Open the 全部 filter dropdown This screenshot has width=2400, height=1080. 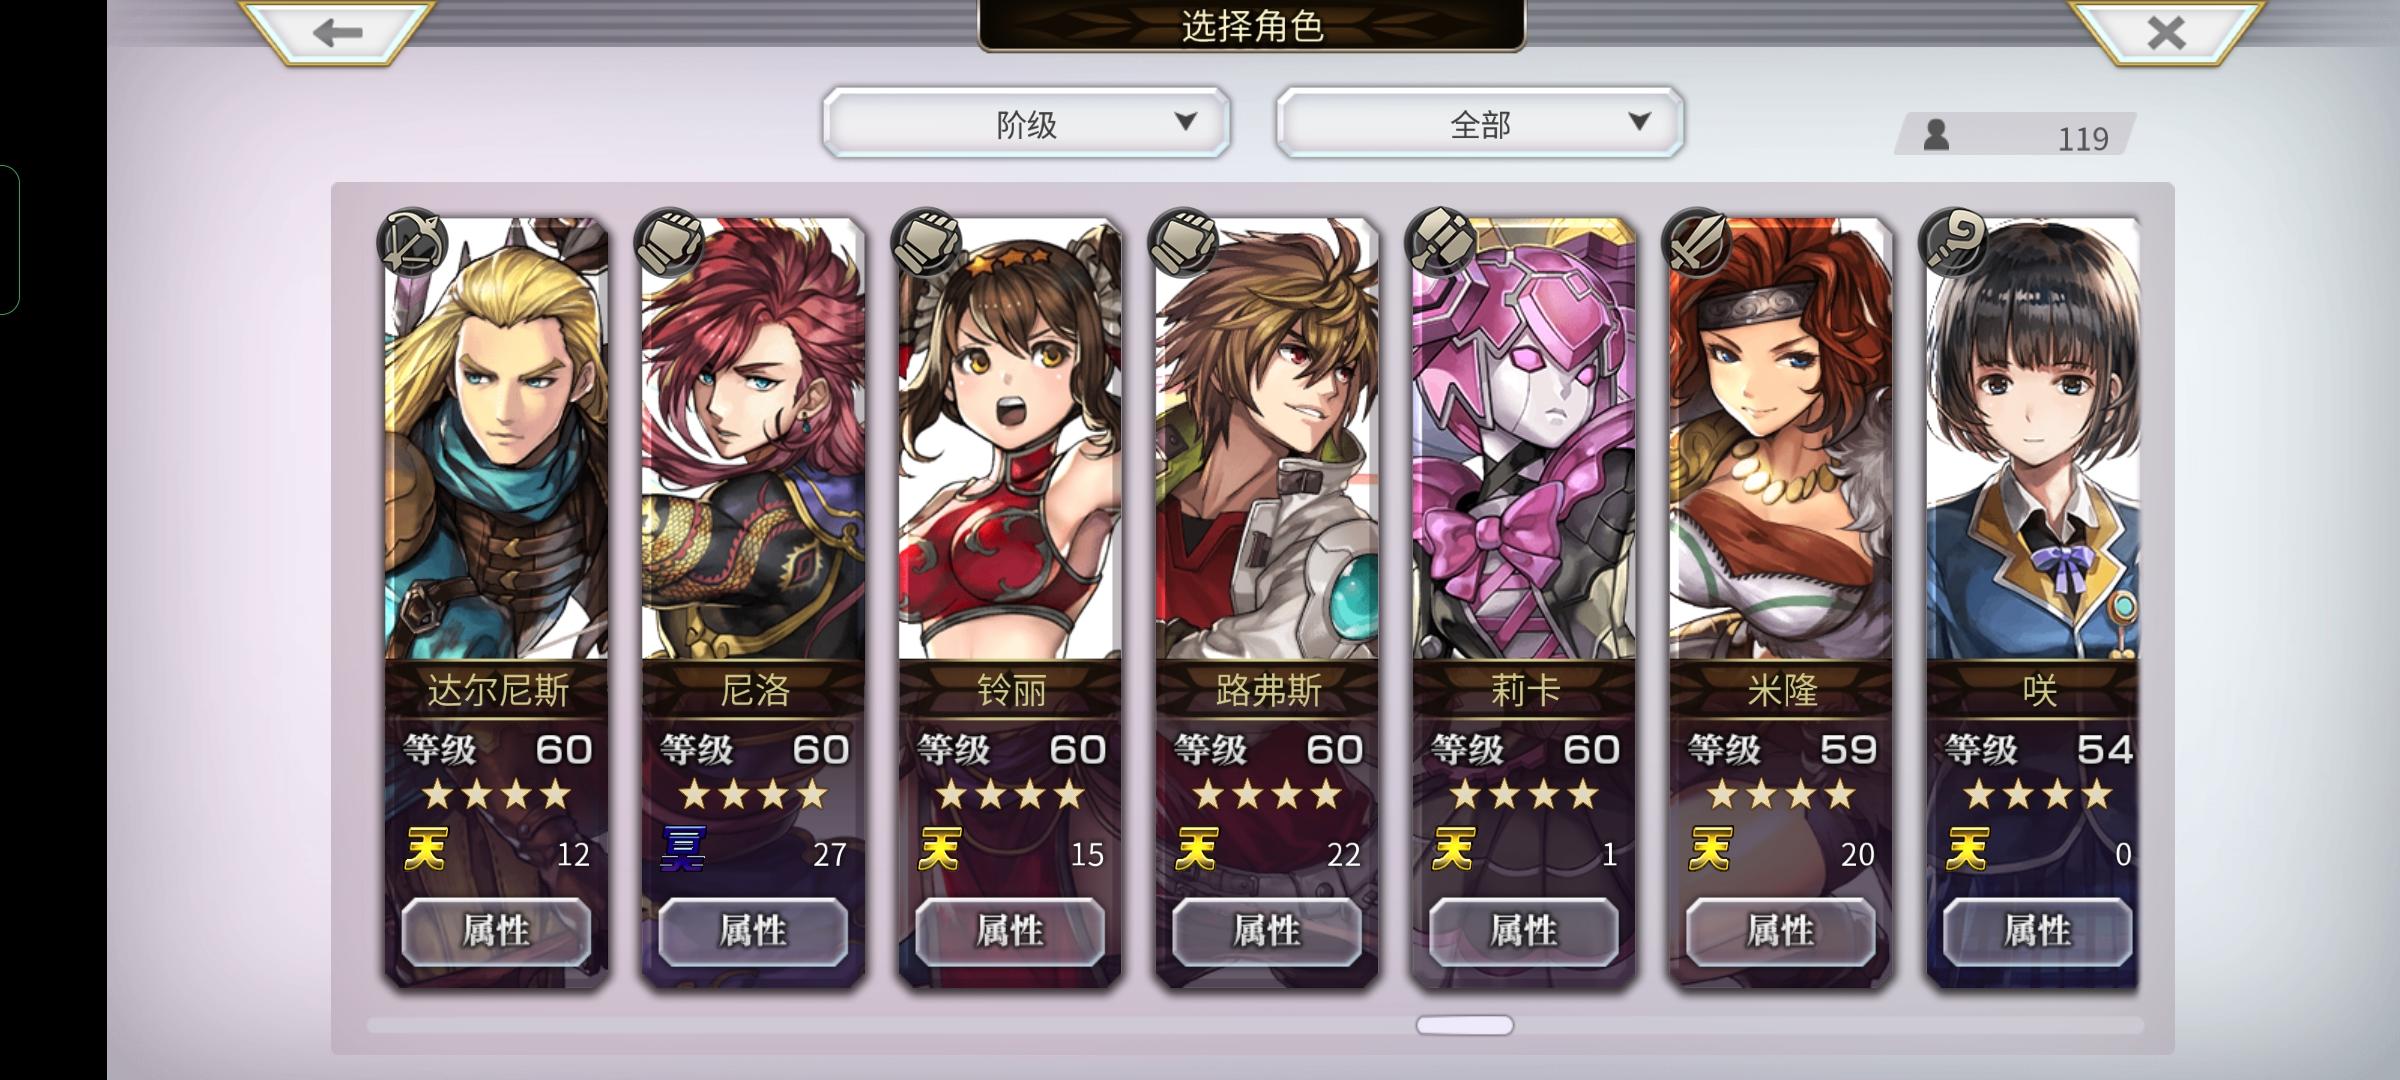point(1480,122)
